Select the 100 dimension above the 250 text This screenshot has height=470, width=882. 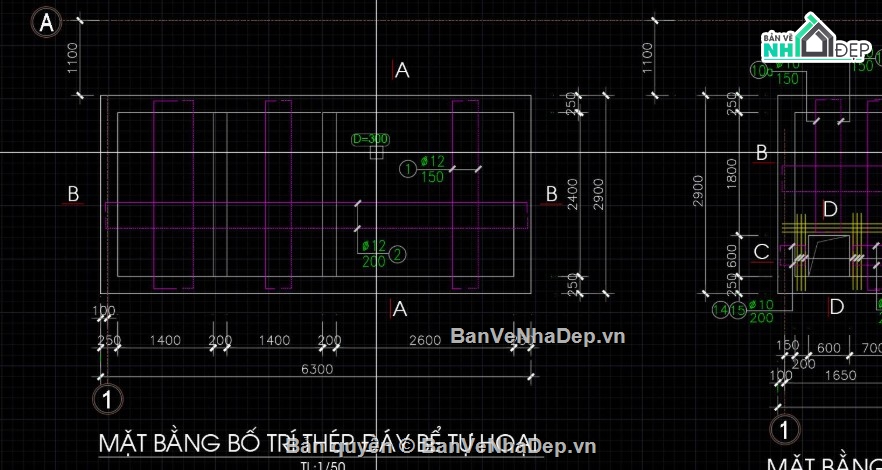point(104,310)
